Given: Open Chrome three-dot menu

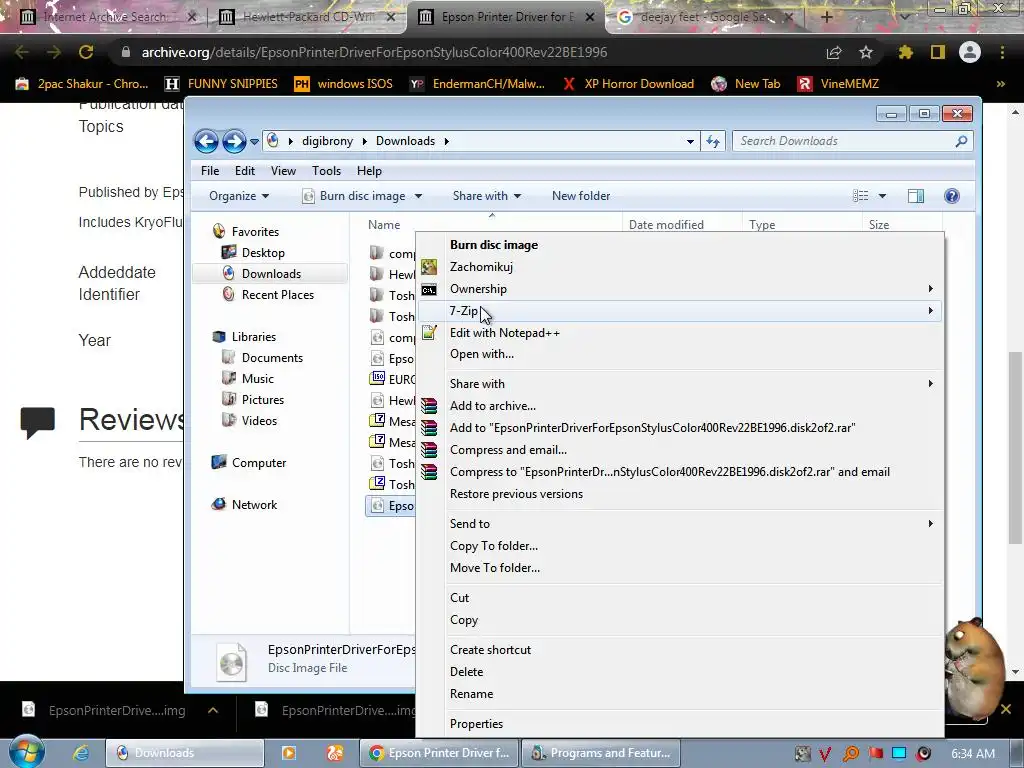Looking at the screenshot, I should pos(1002,52).
